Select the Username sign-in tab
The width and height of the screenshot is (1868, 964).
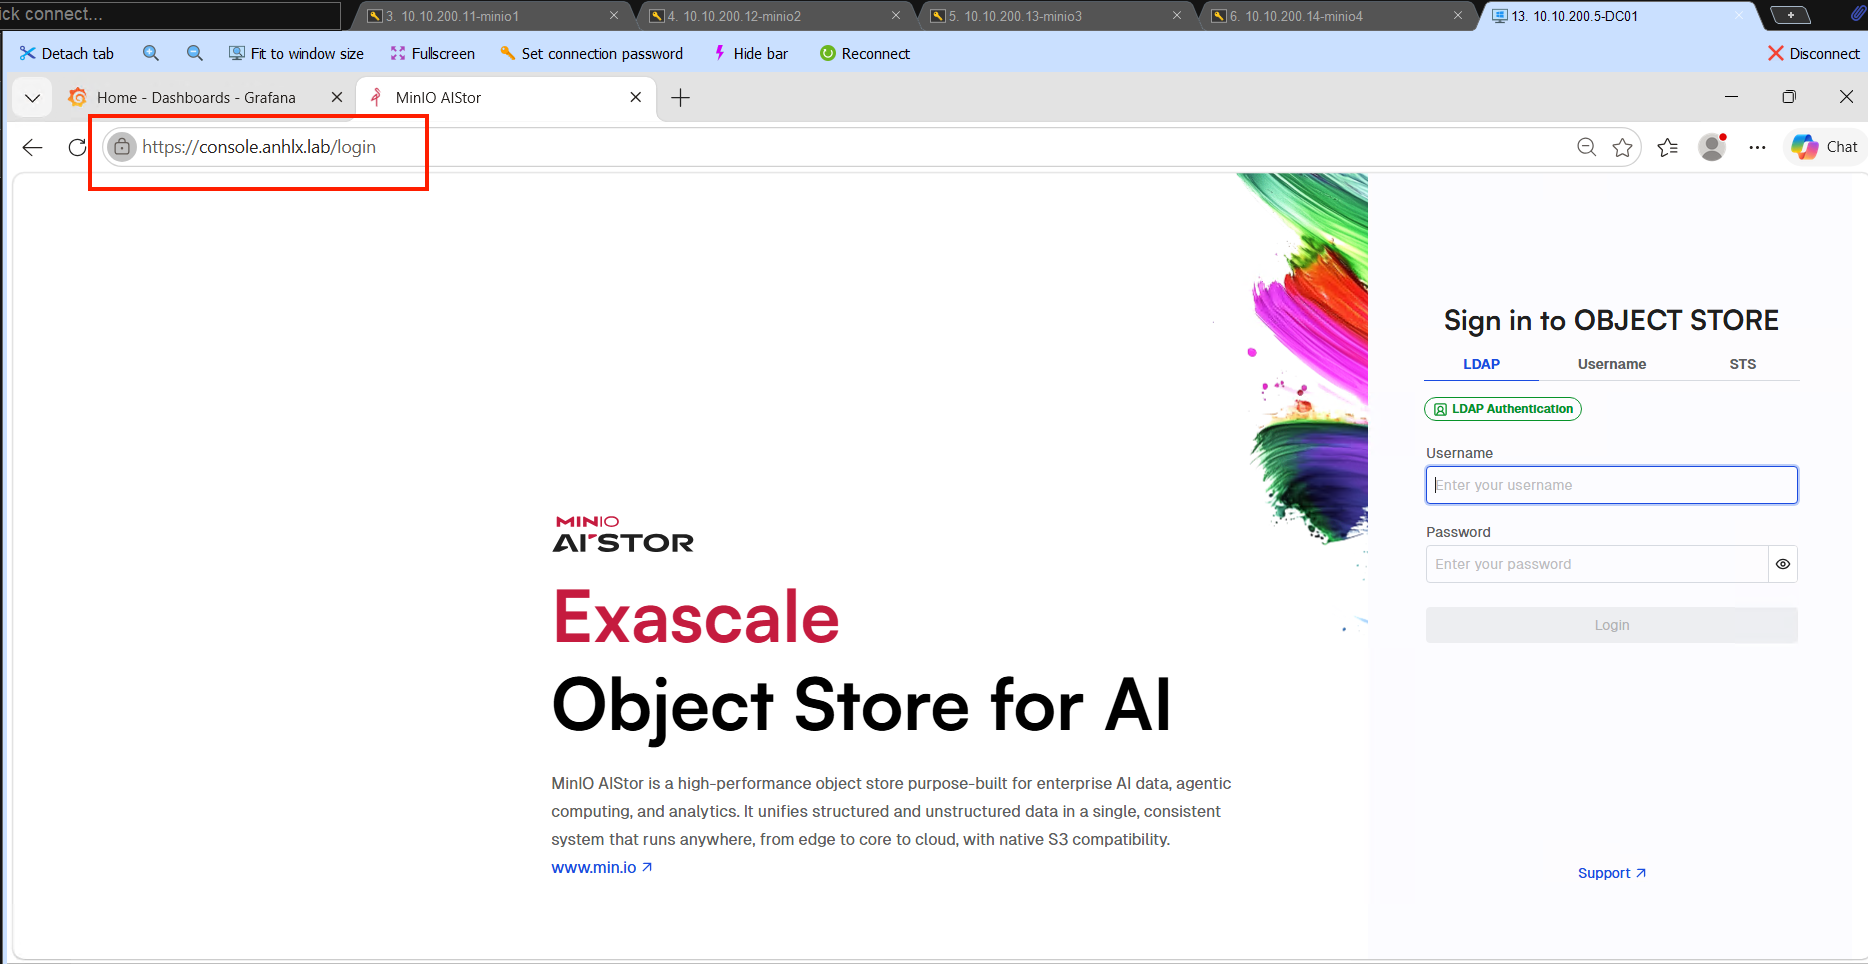1612,364
